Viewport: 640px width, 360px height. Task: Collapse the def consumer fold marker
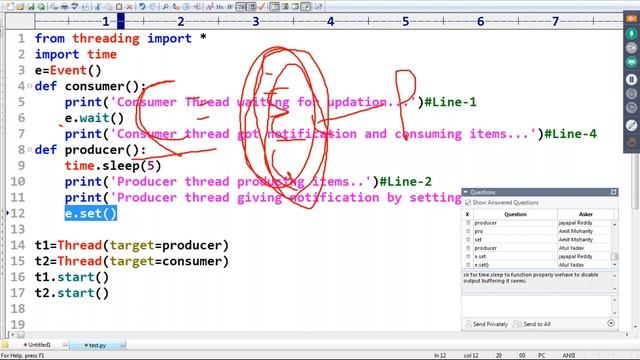click(29, 86)
